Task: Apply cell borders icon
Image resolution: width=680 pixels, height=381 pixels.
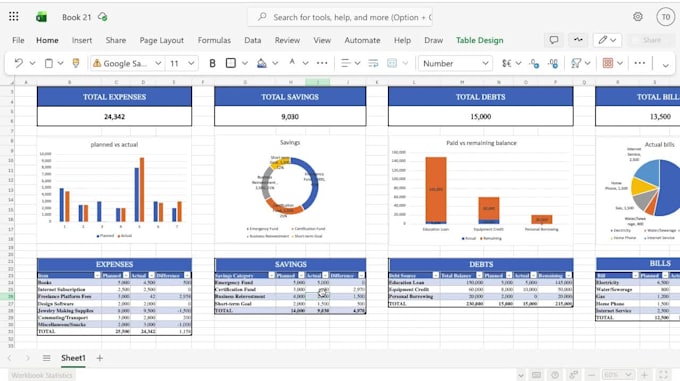Action: (x=231, y=63)
